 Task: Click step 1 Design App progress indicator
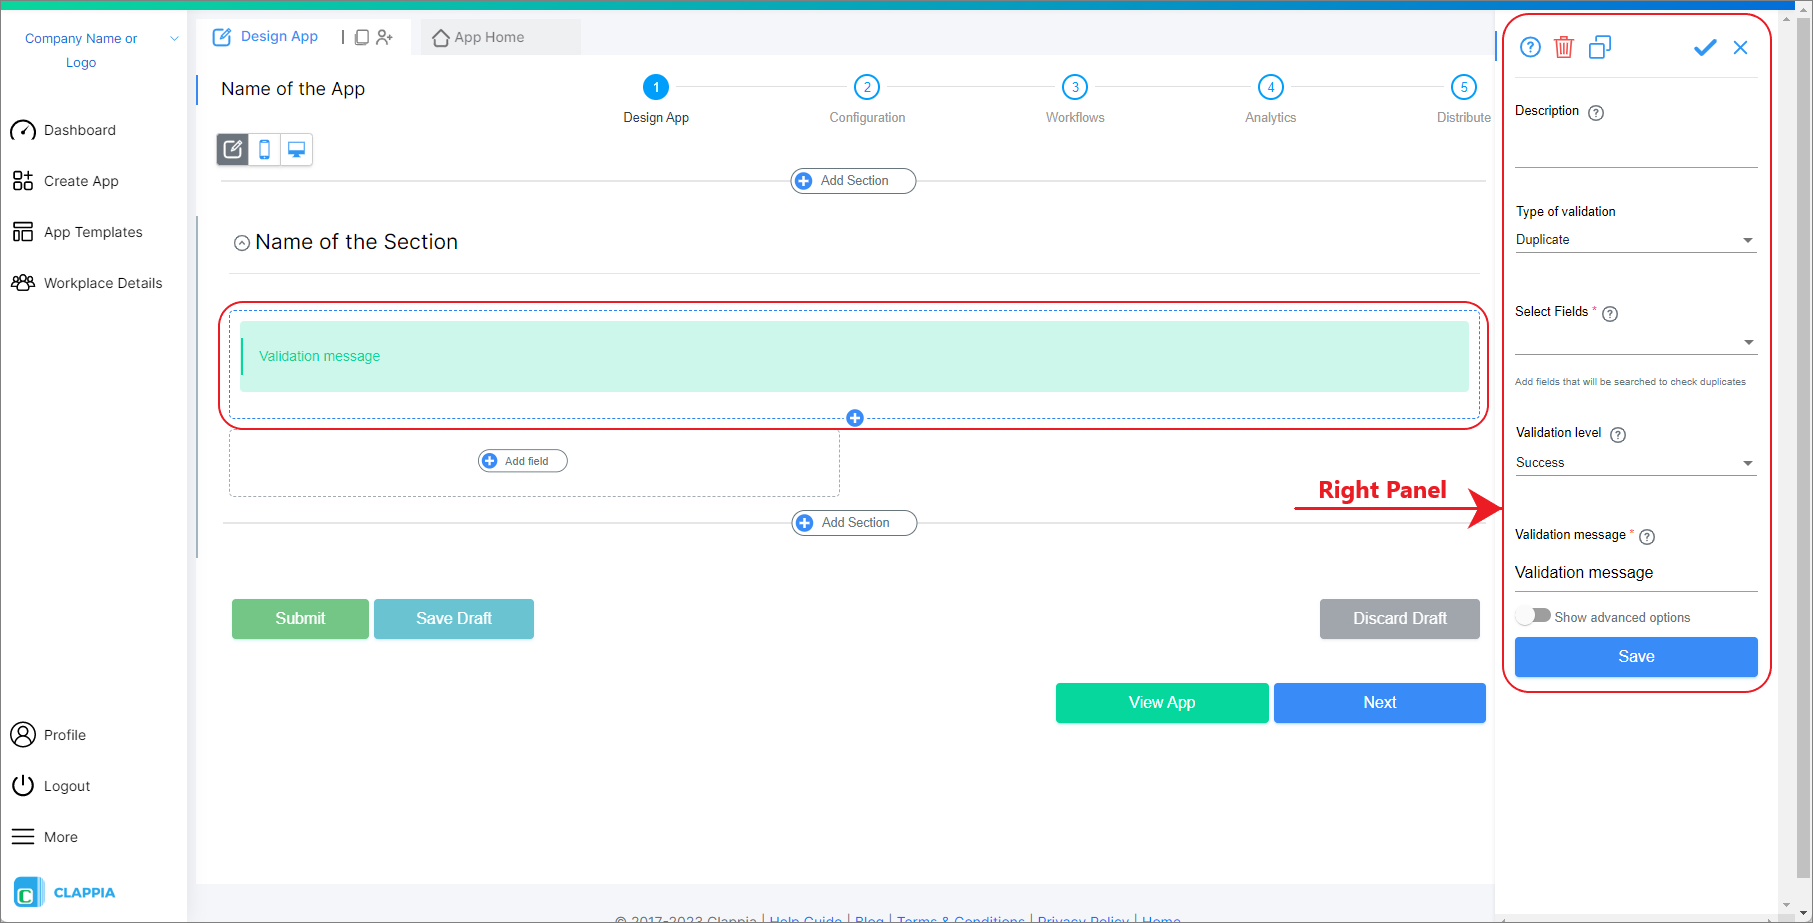tap(656, 87)
